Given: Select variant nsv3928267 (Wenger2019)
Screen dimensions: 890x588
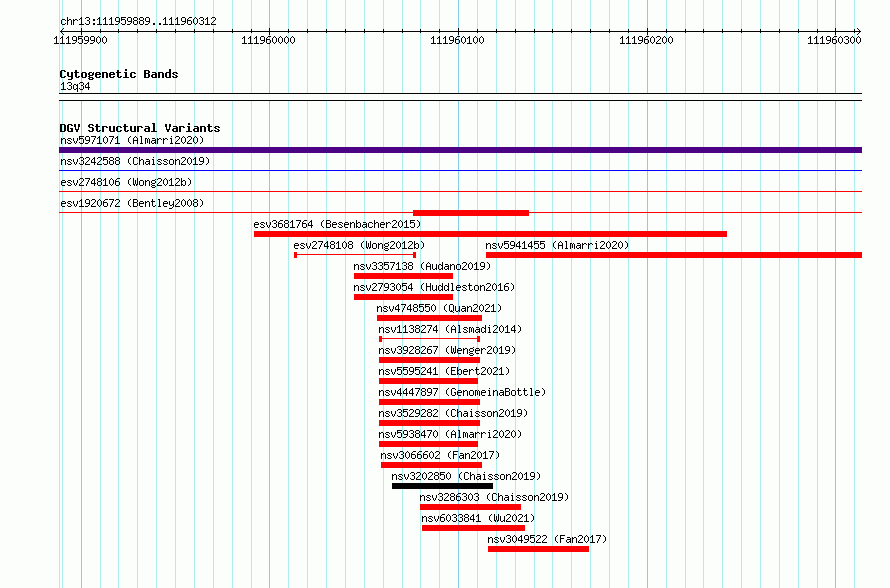Looking at the screenshot, I should [x=447, y=350].
